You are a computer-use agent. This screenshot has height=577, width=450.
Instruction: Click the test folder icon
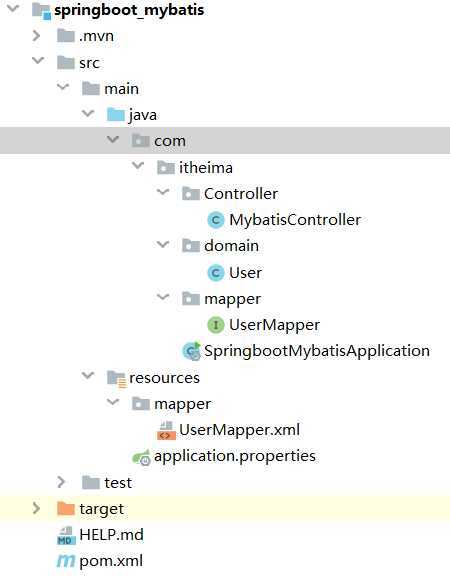click(x=91, y=482)
